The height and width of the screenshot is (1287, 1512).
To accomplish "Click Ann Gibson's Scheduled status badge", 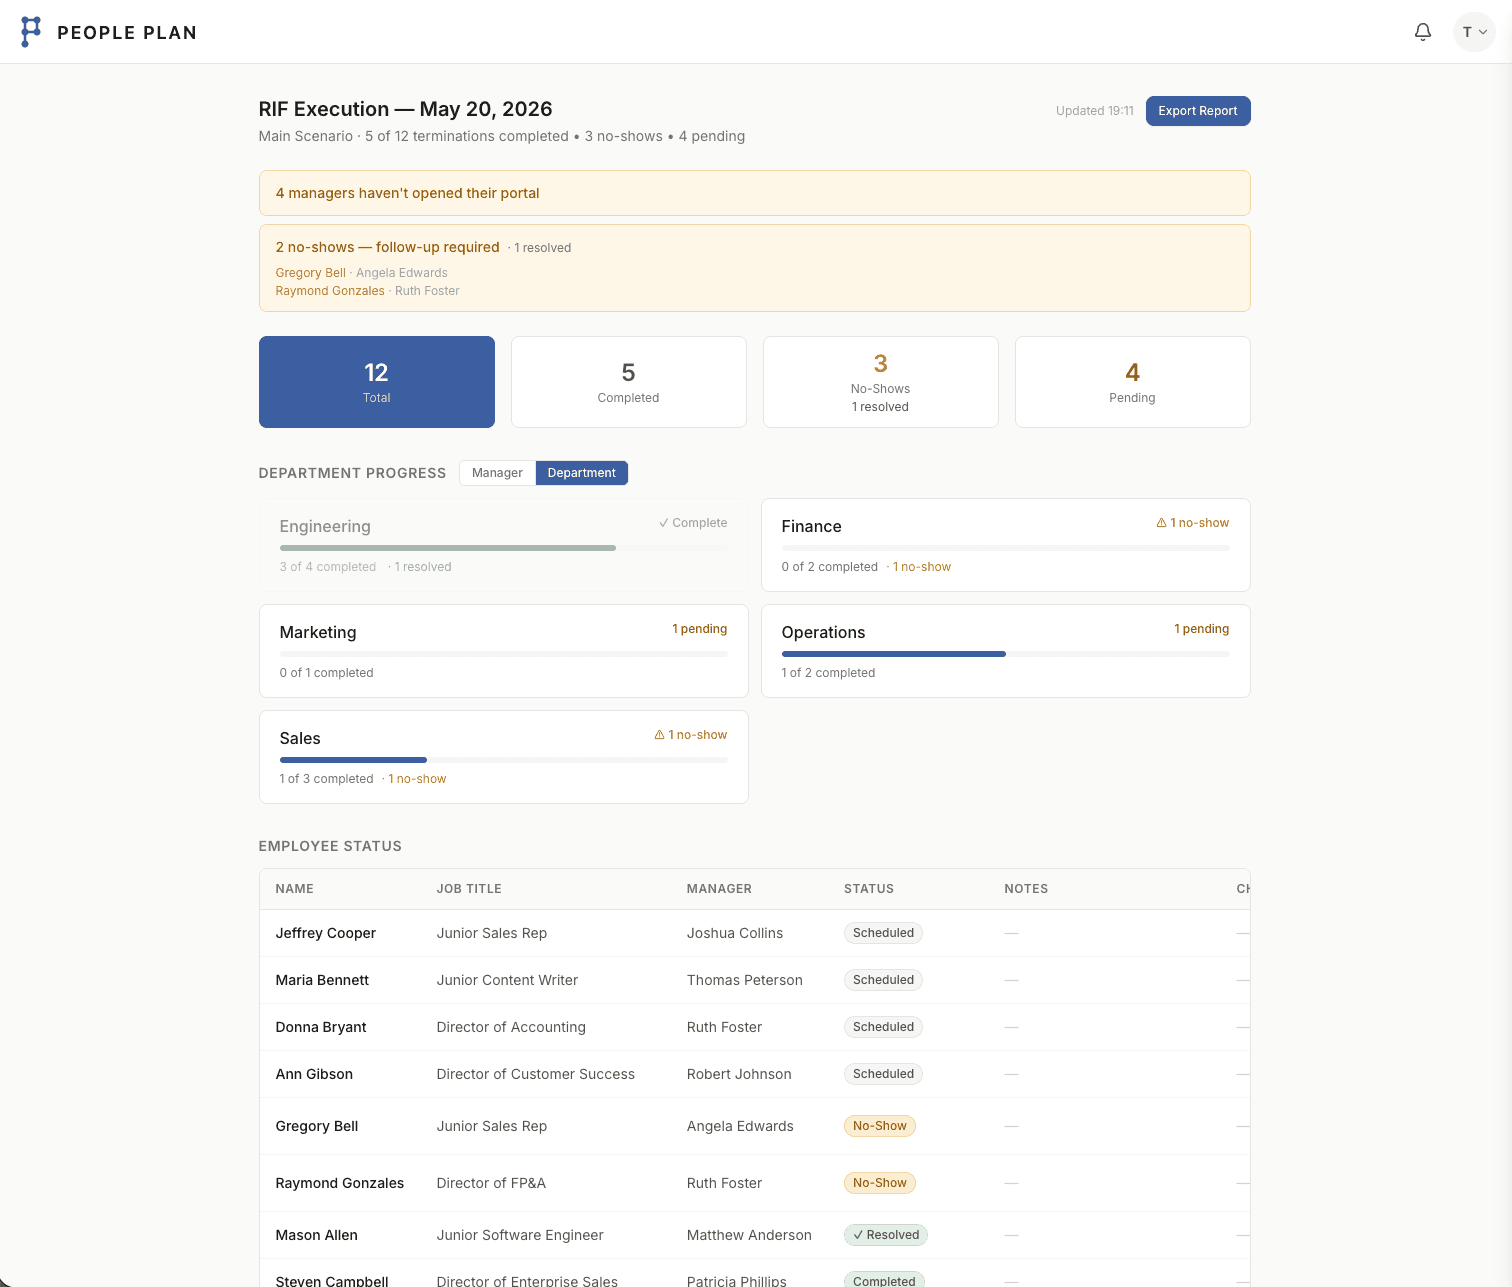I will click(x=883, y=1074).
